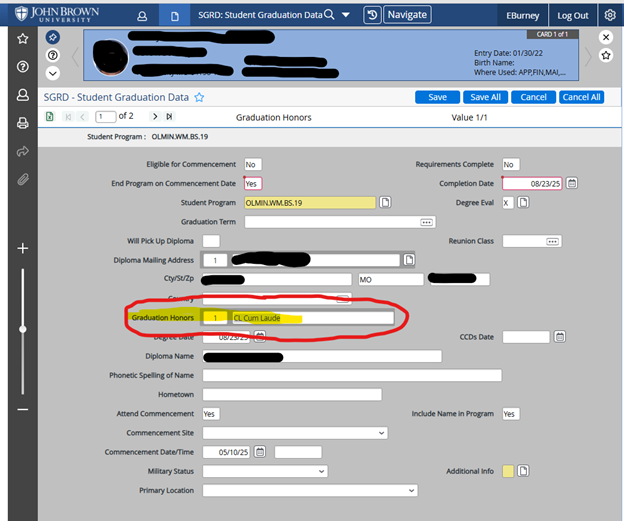Click the Eligible for Commencement No field
Image resolution: width=624 pixels, height=521 pixels.
(252, 164)
